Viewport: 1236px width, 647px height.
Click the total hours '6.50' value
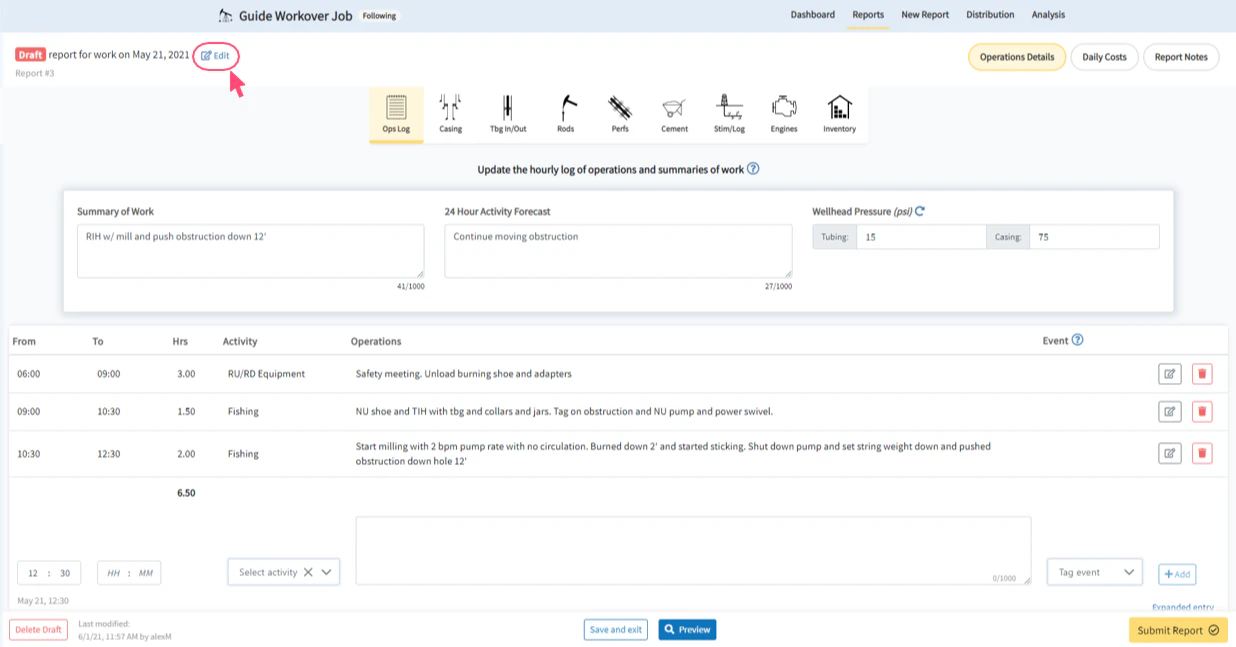(x=186, y=493)
